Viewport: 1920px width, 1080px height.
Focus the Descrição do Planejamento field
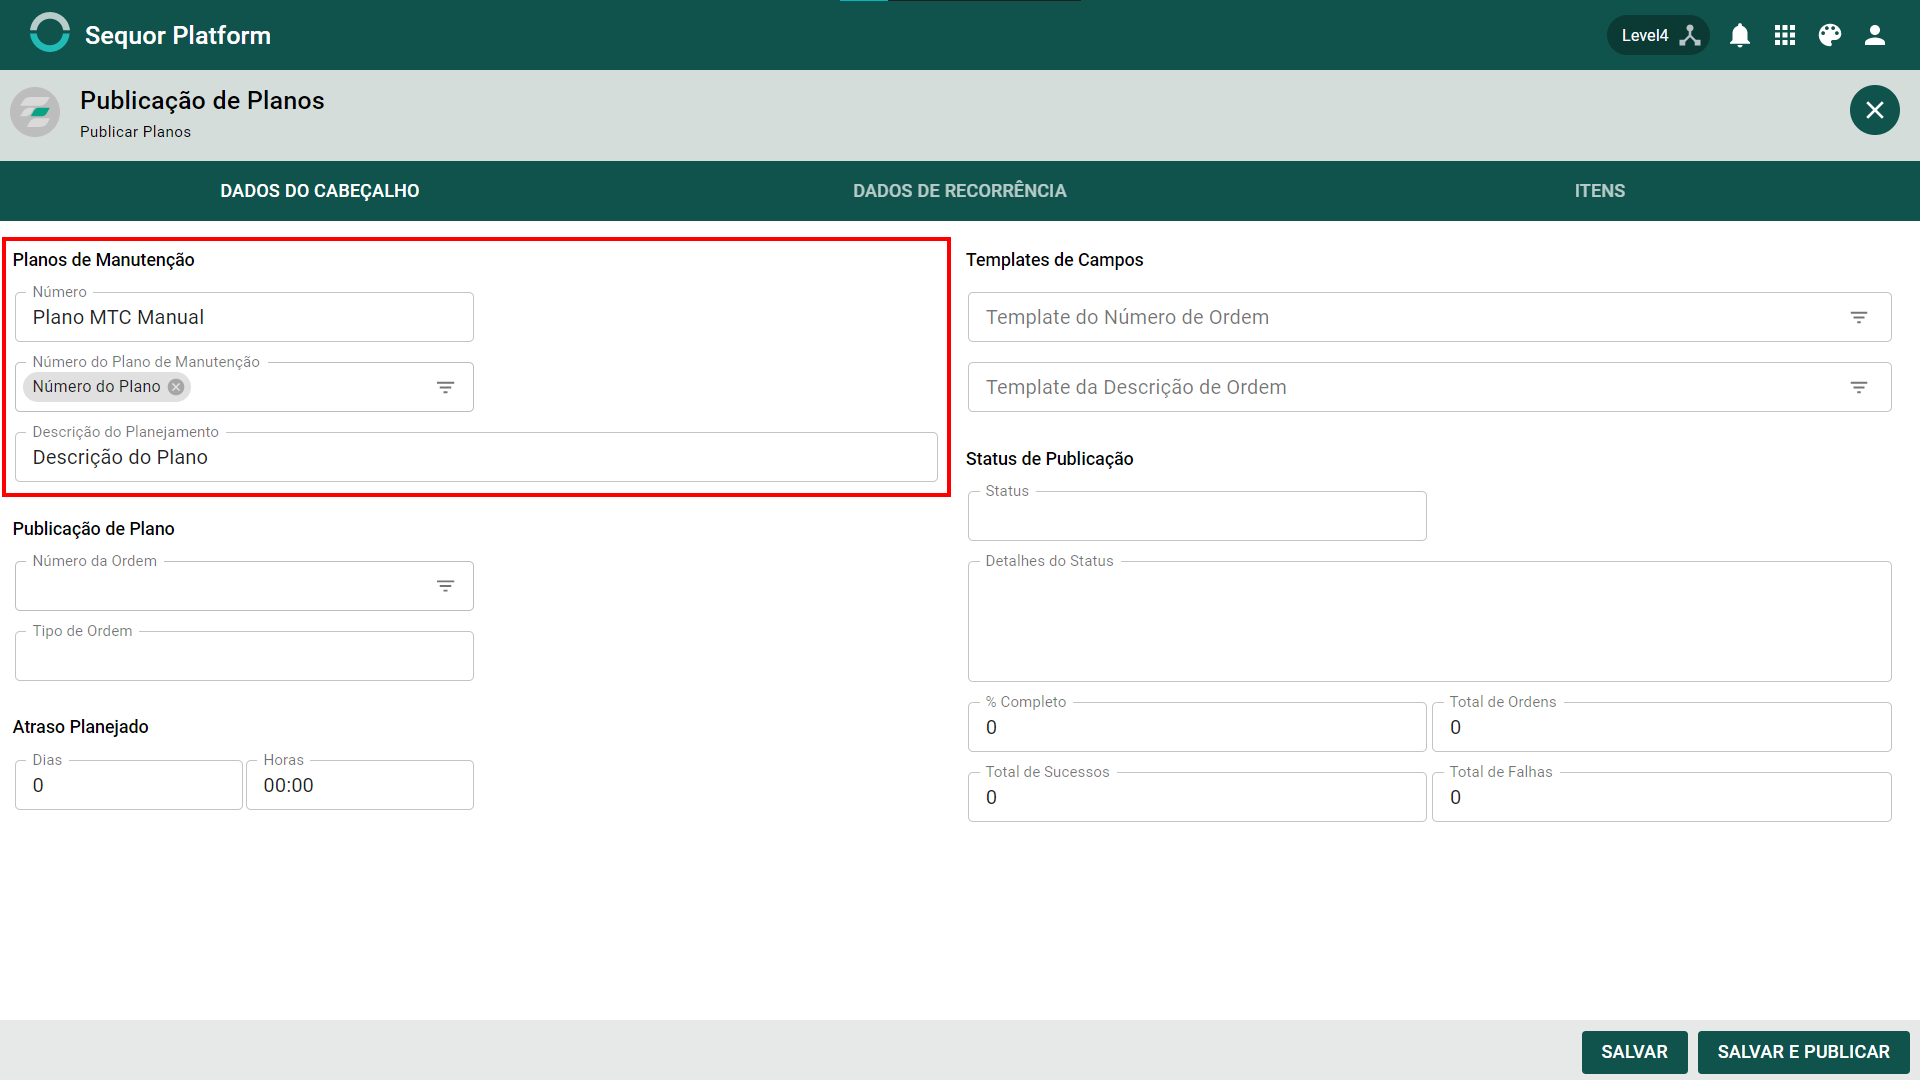(476, 457)
